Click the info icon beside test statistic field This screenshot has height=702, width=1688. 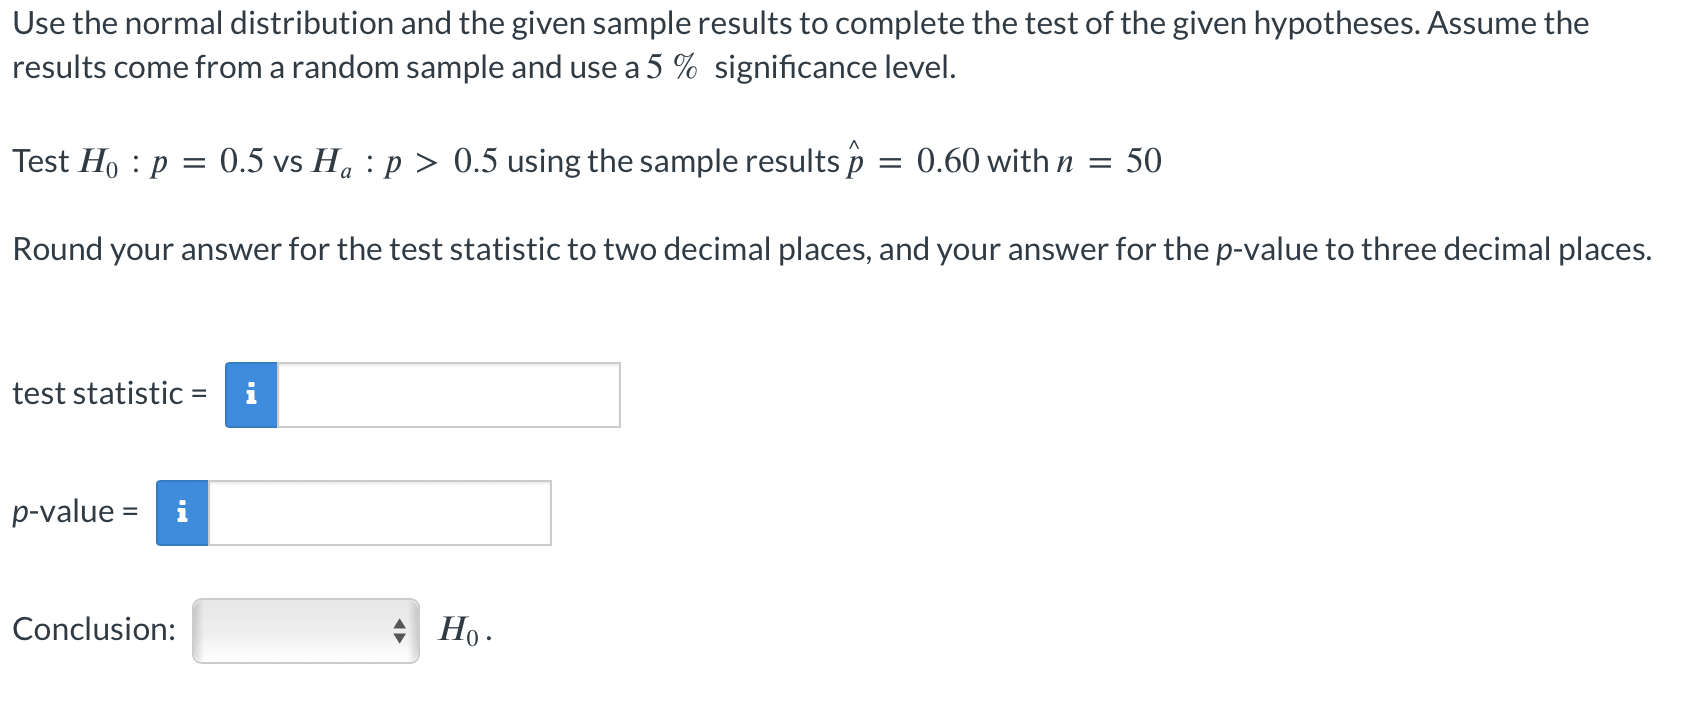point(251,394)
